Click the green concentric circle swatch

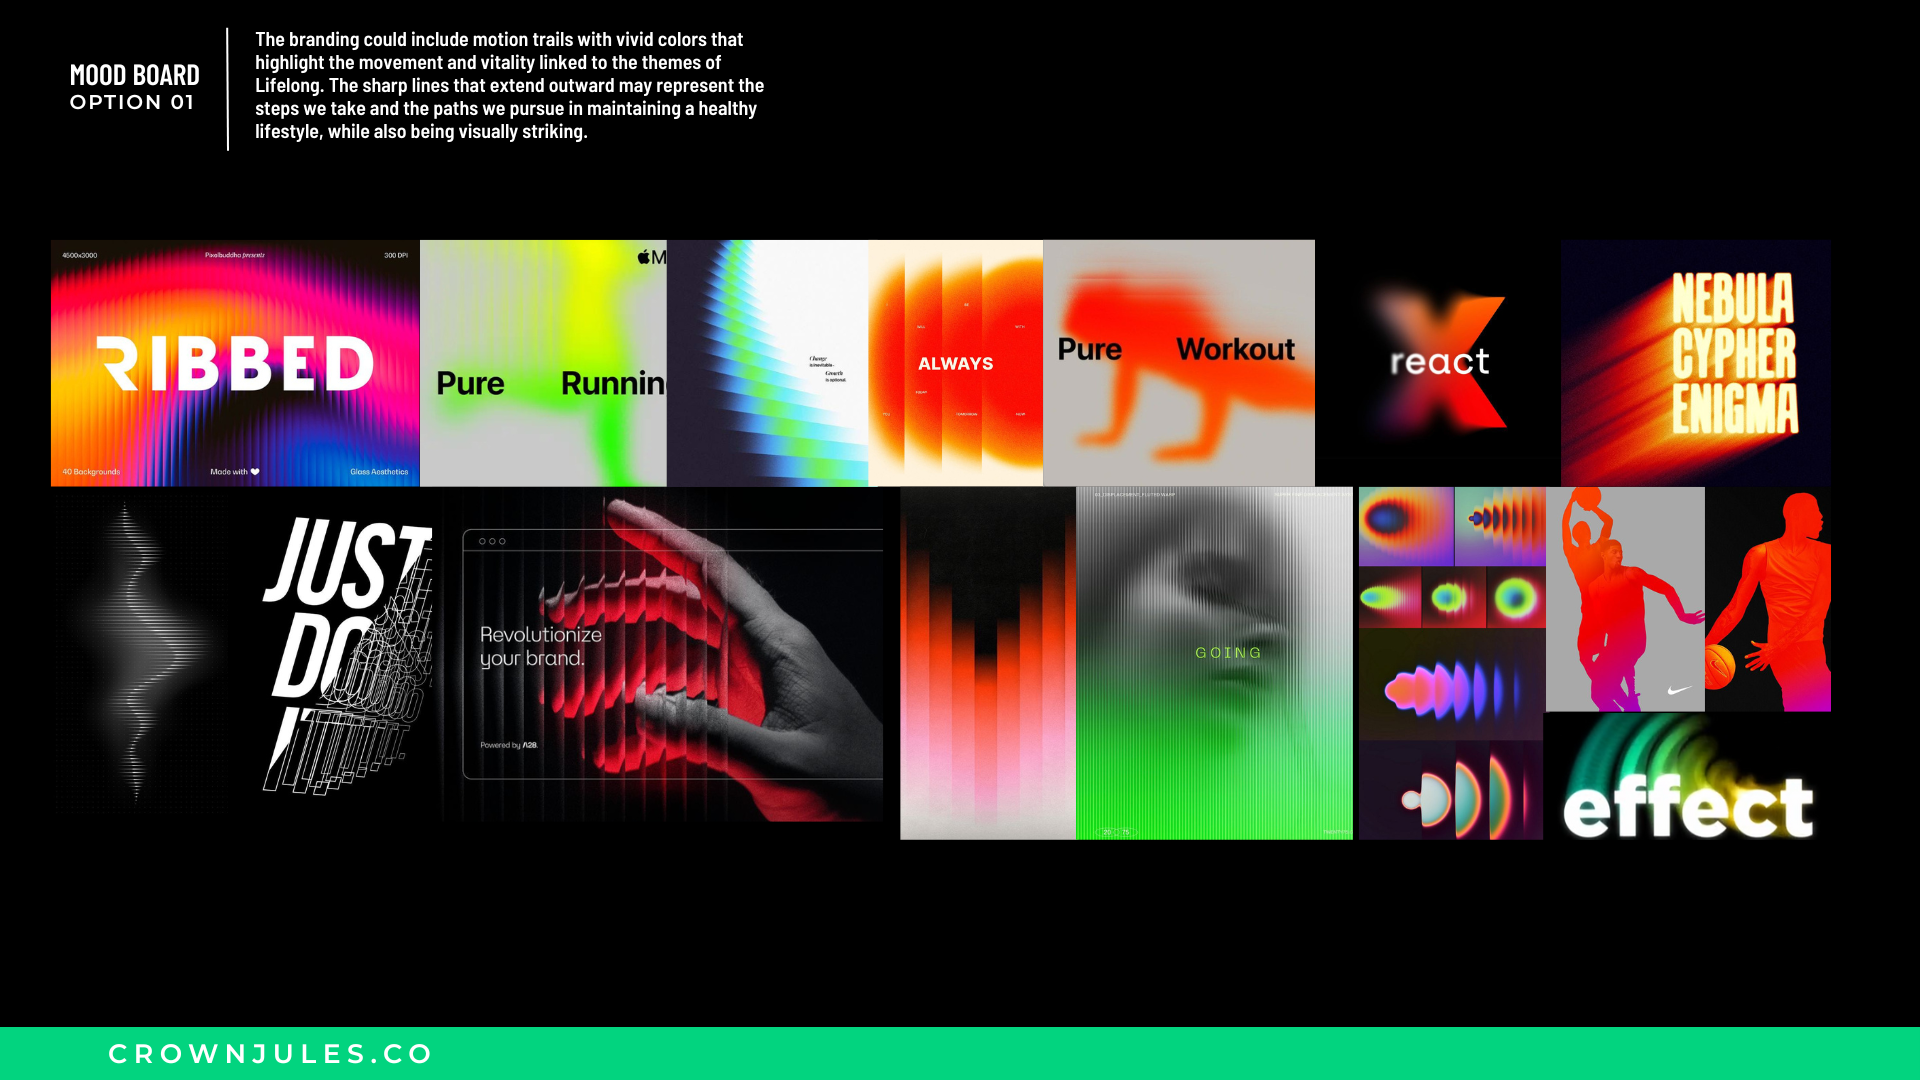[x=1515, y=598]
